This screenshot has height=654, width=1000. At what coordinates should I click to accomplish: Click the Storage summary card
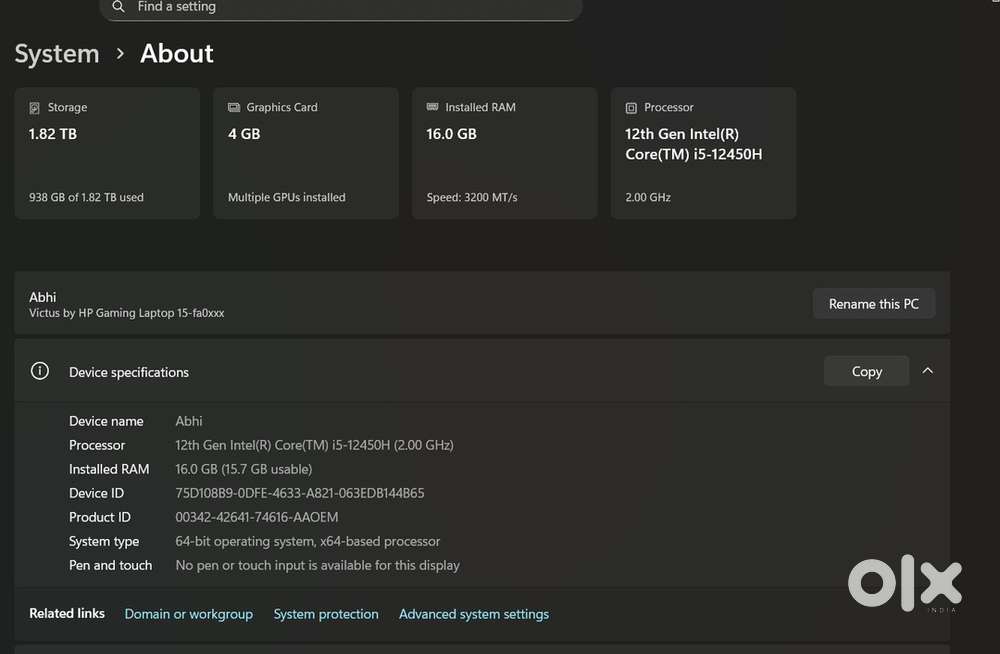(107, 152)
